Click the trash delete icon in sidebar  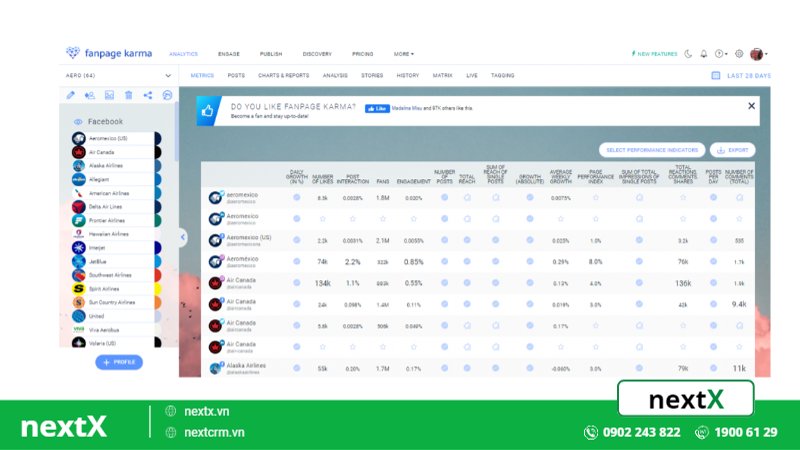129,95
